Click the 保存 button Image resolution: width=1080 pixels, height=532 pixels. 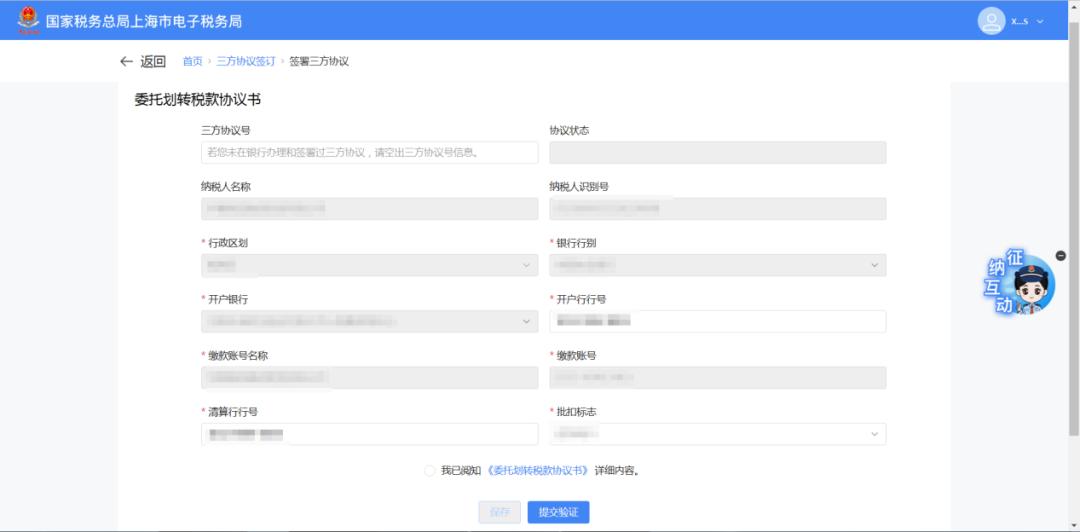[x=499, y=512]
